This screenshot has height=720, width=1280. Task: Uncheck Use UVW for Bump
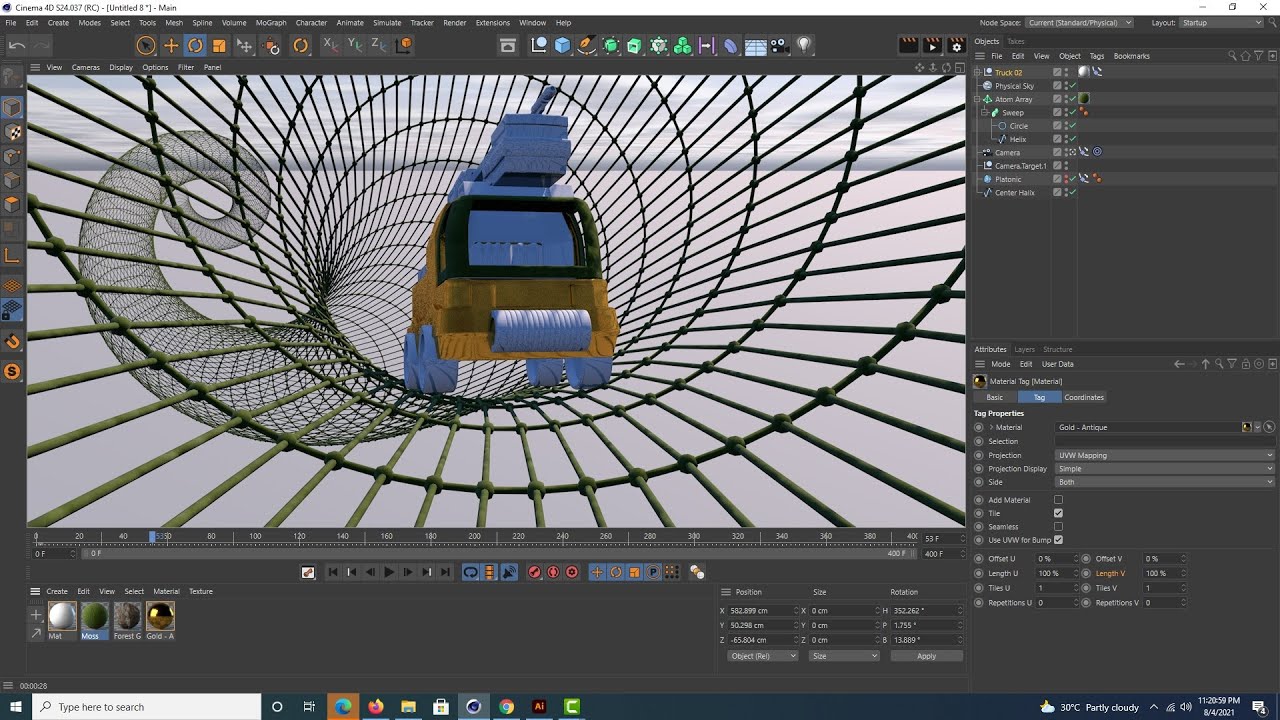point(1058,540)
